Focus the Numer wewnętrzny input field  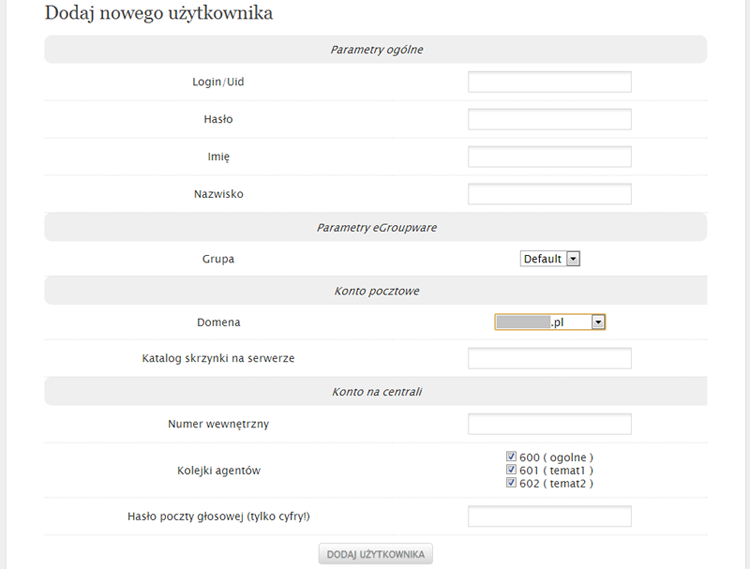pyautogui.click(x=549, y=424)
